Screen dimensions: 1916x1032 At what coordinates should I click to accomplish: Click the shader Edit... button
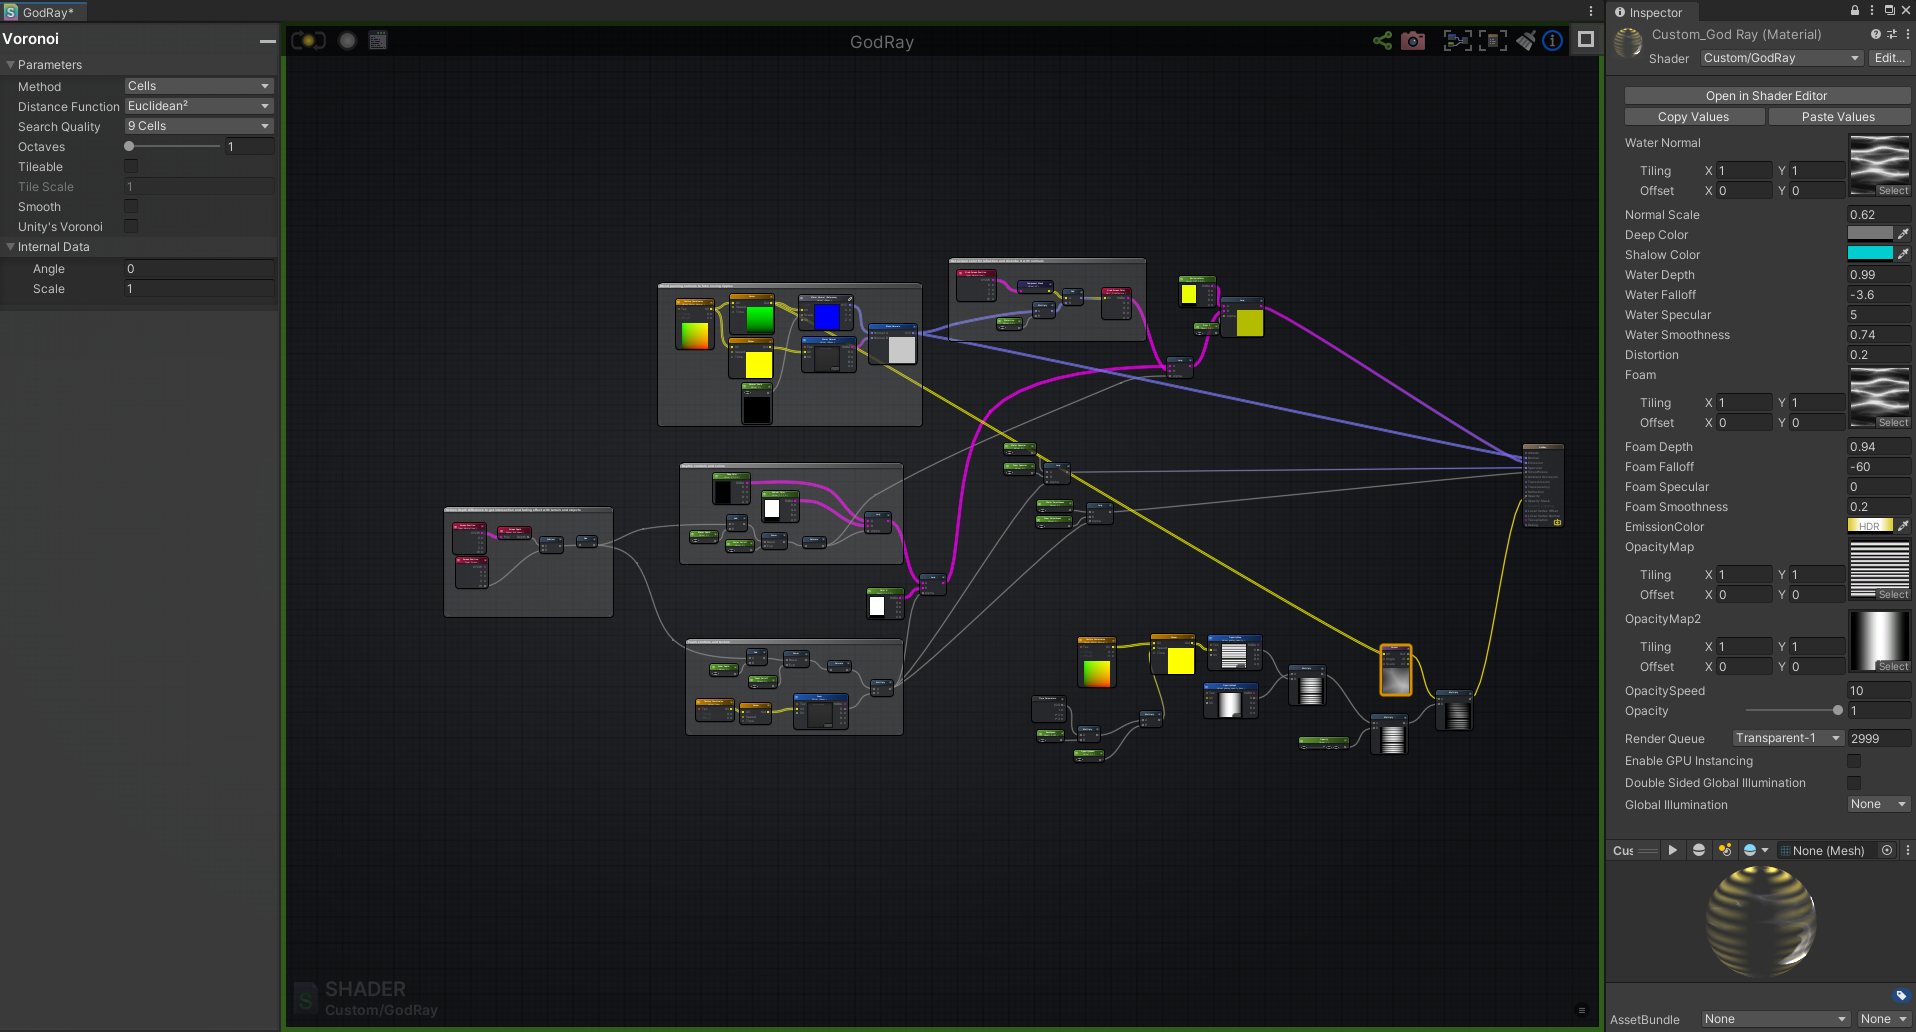click(x=1889, y=58)
